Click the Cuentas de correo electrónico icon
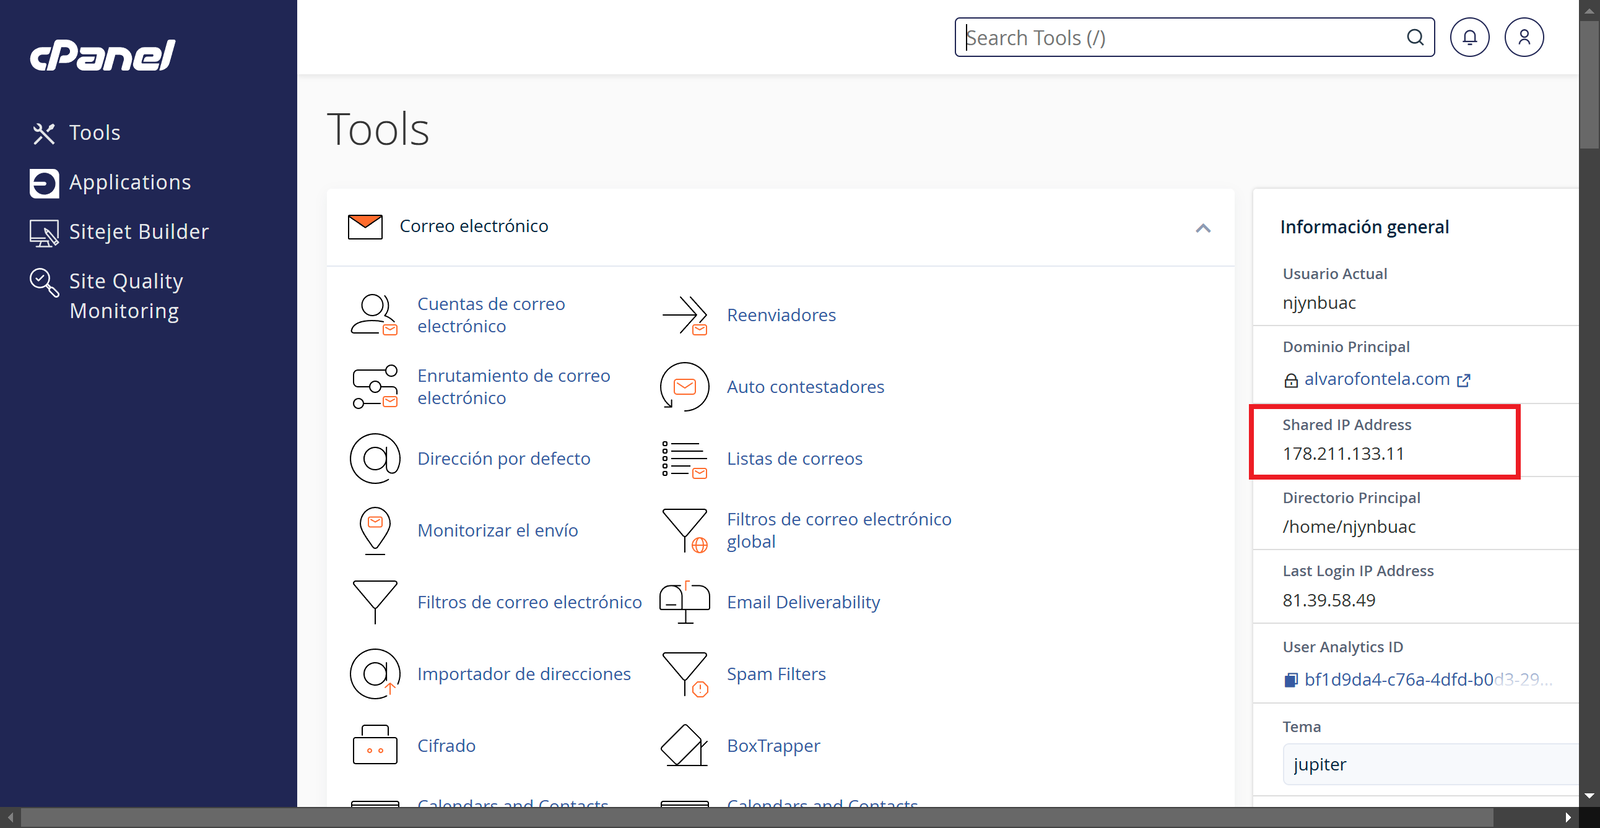This screenshot has height=828, width=1600. click(375, 315)
